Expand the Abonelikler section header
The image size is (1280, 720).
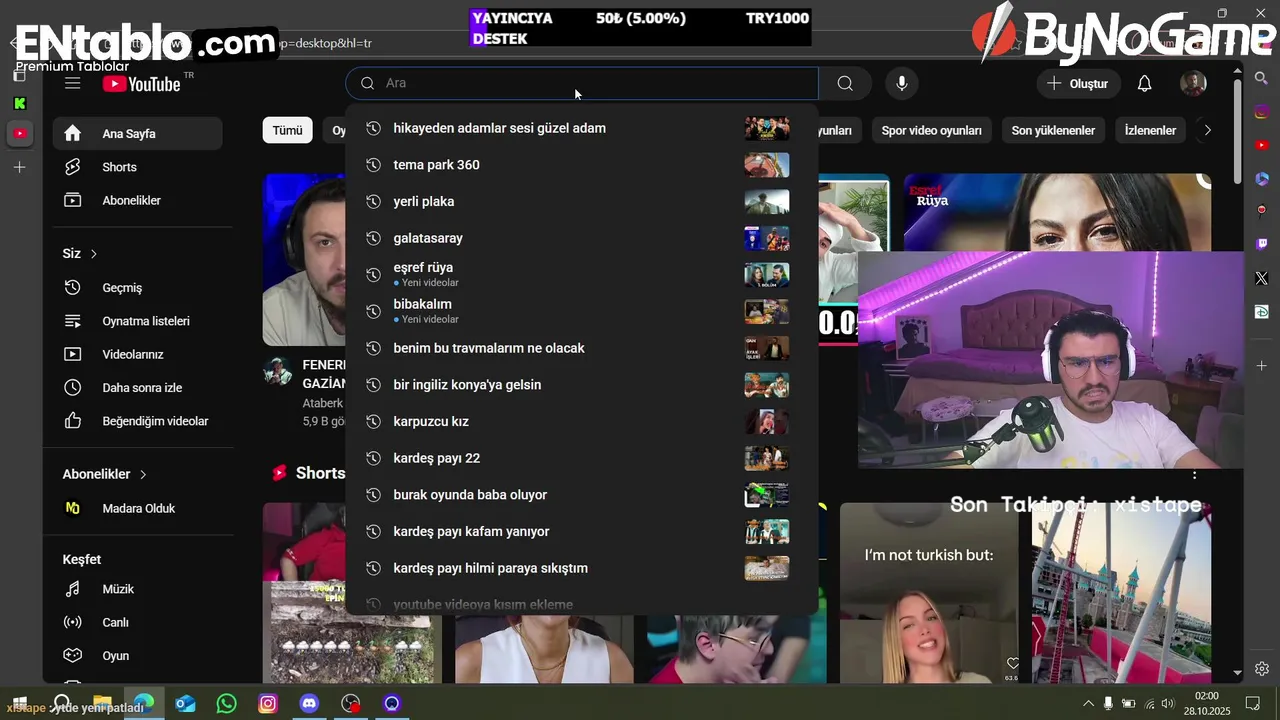104,474
